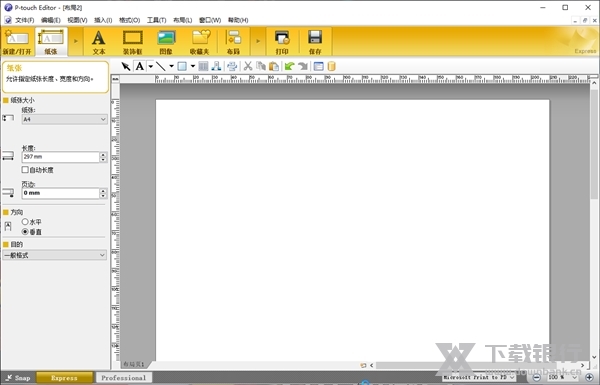
Task: Click the margin field spinner arrows
Action: pos(103,193)
